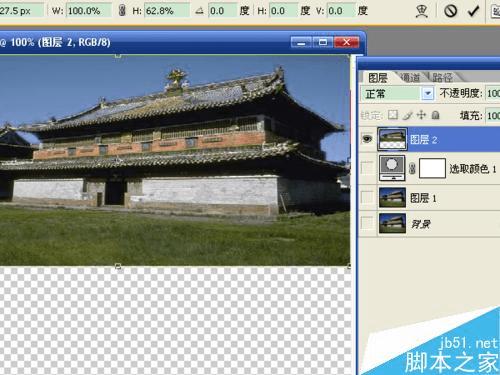Select the 背景 layer name
Image resolution: width=500 pixels, height=375 pixels.
pyautogui.click(x=420, y=224)
